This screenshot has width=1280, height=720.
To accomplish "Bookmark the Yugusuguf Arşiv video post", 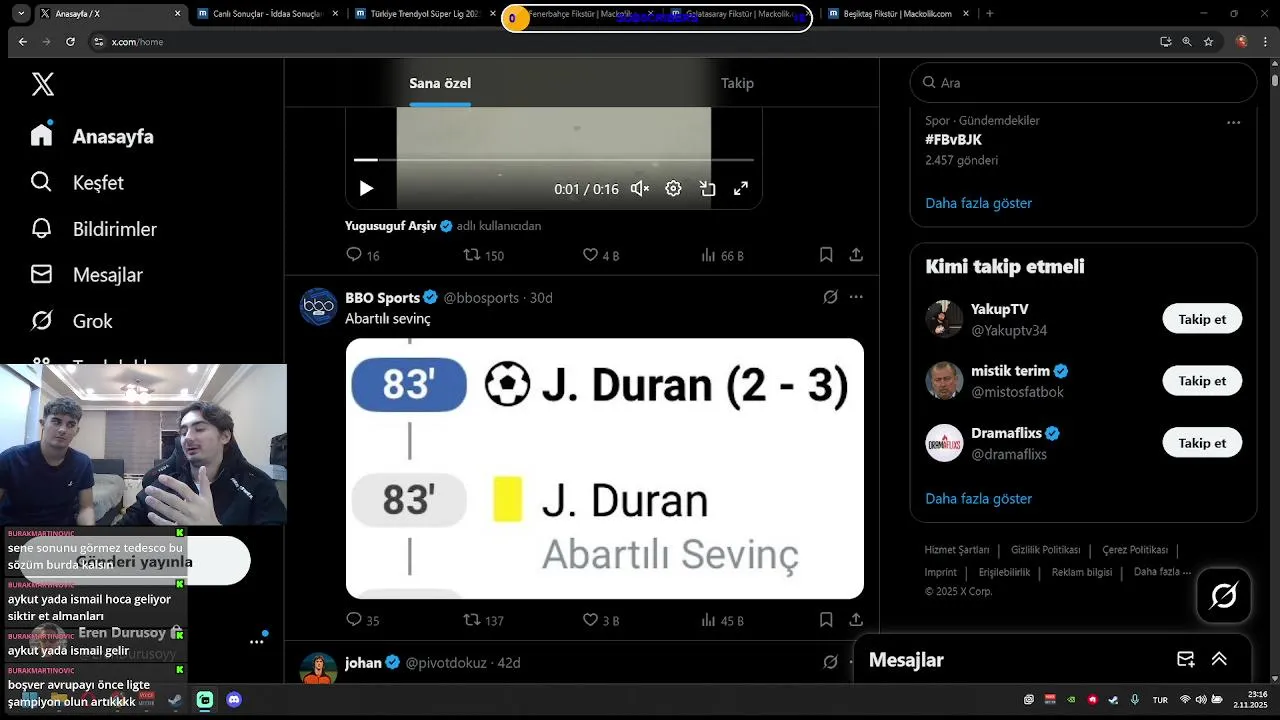I will click(826, 255).
